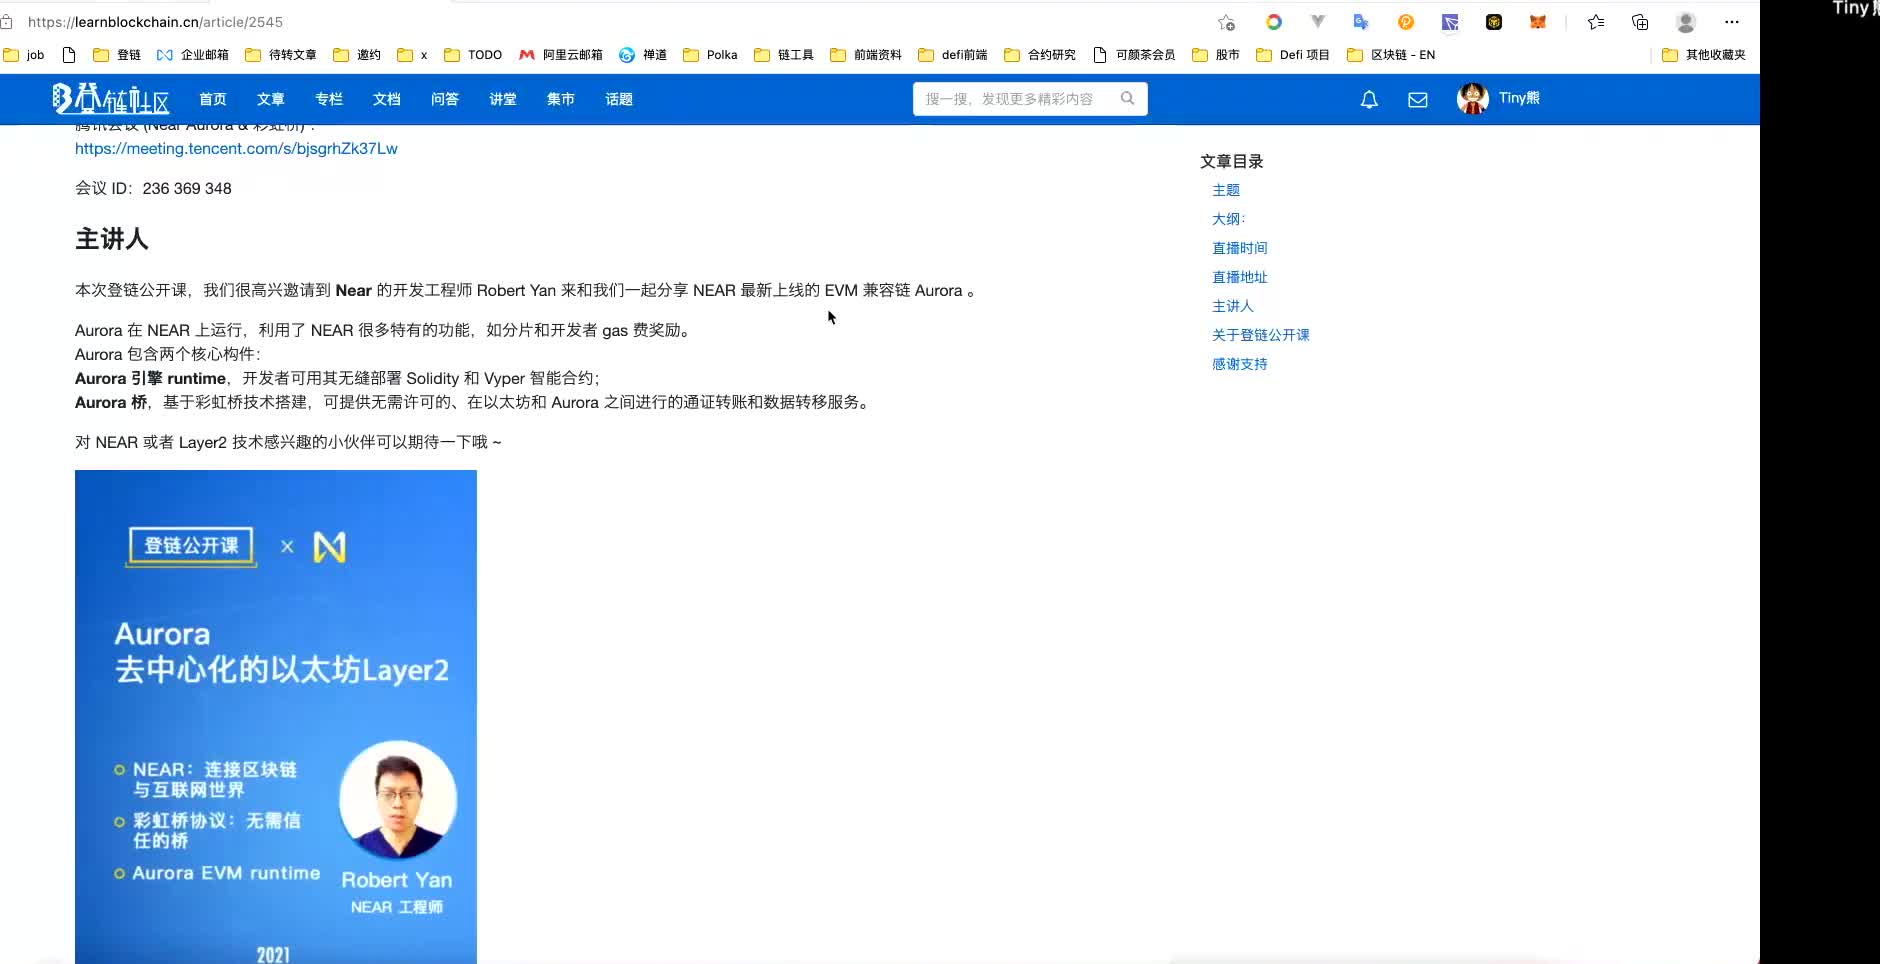Click the orange question-mark extension icon
The height and width of the screenshot is (964, 1880).
1406,22
